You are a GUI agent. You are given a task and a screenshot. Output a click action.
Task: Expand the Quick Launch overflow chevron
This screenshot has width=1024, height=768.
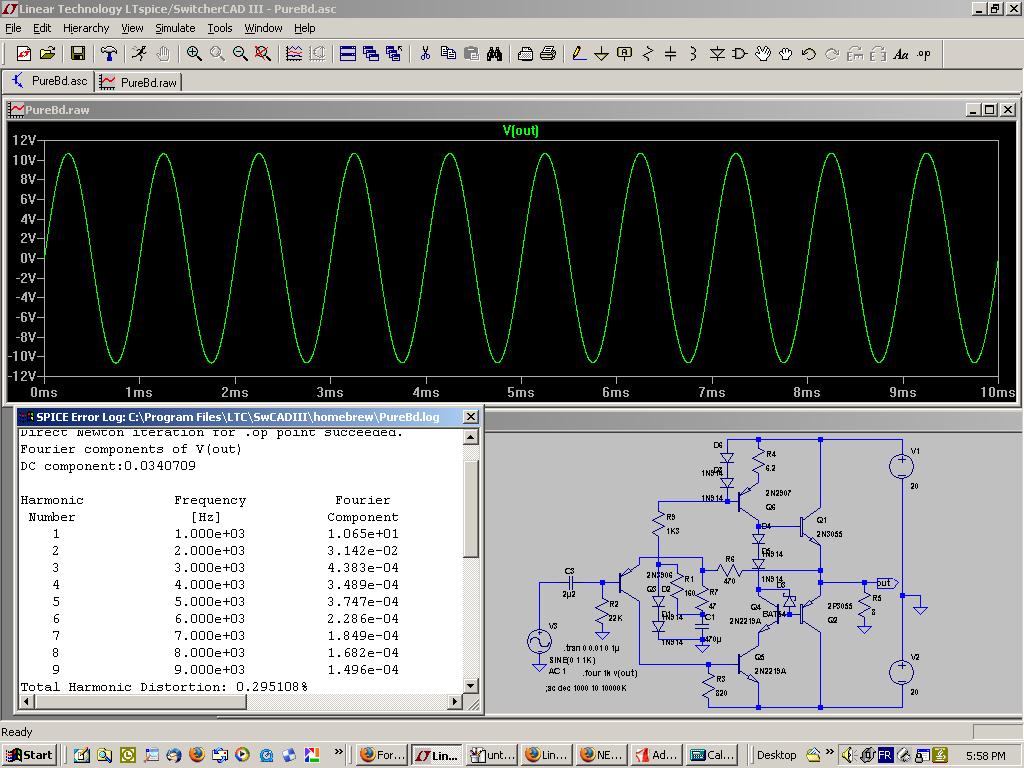pos(339,752)
